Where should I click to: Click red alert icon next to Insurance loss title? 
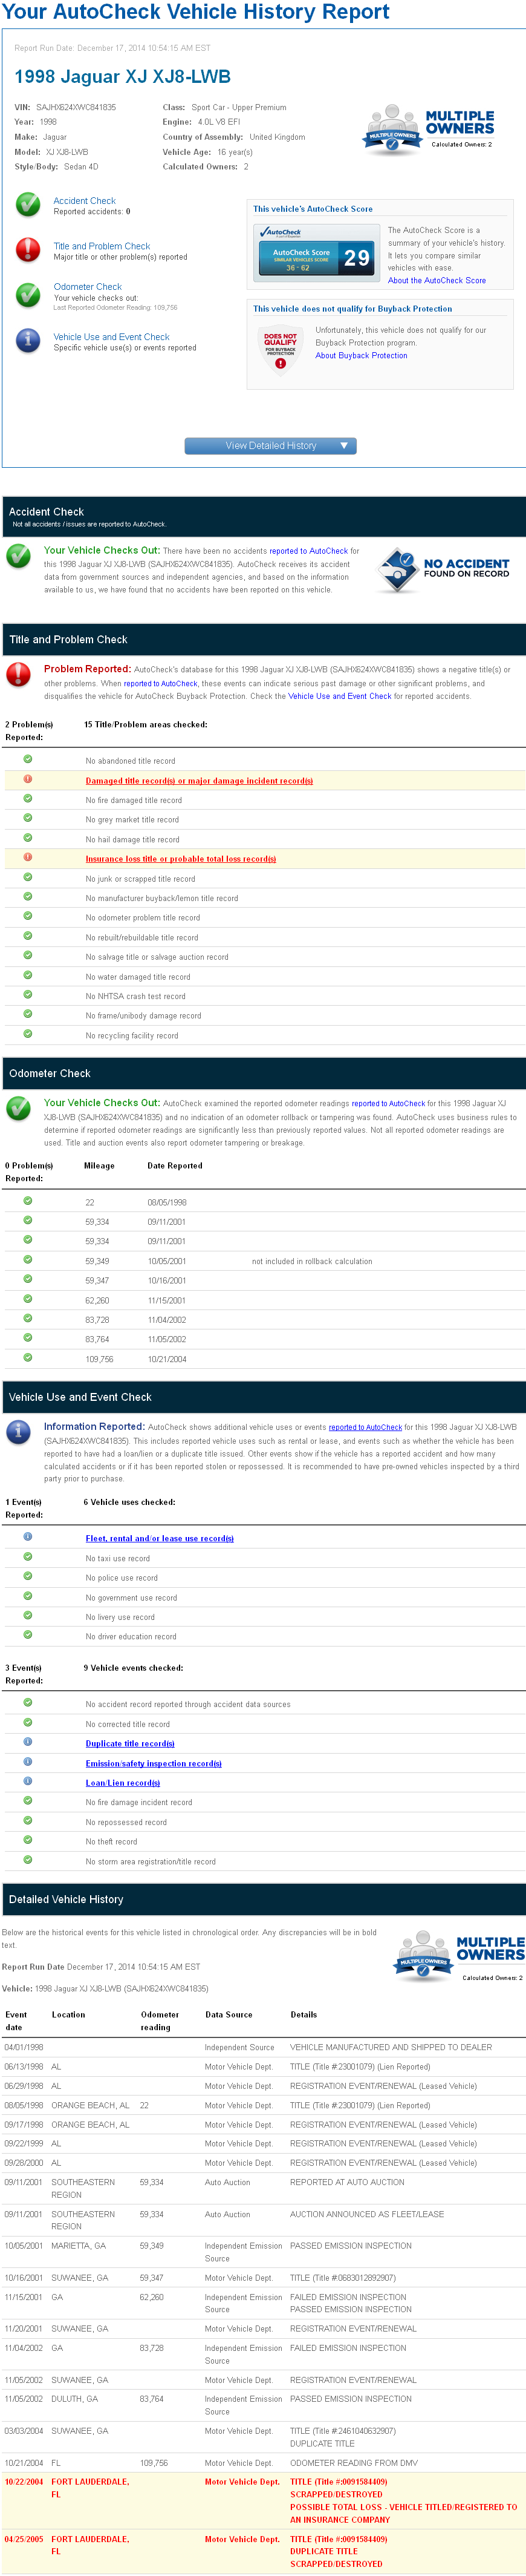click(x=28, y=857)
